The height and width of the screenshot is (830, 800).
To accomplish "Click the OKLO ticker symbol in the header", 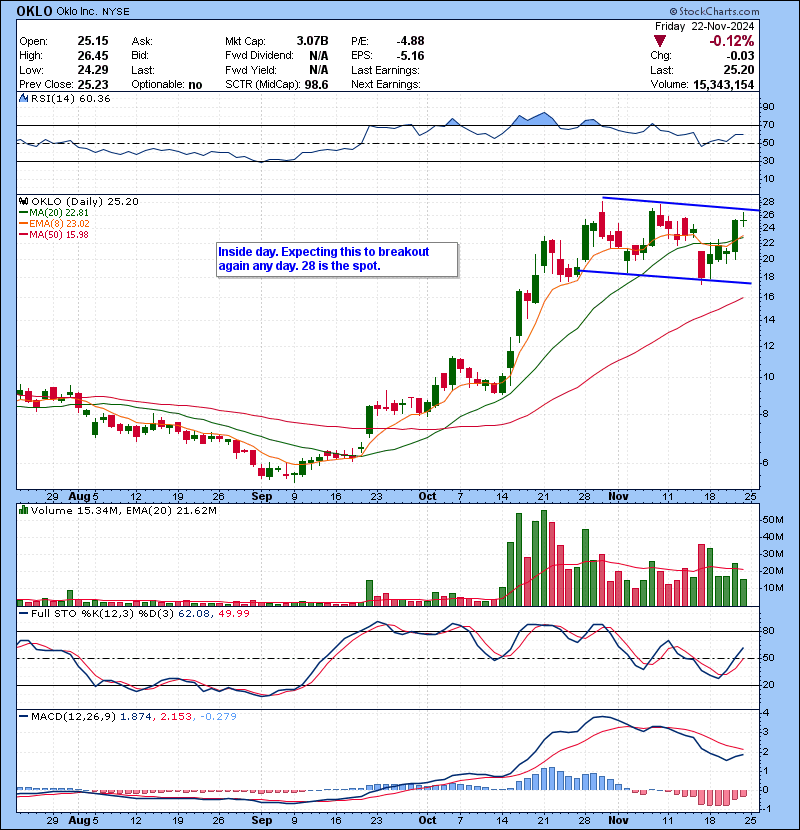I will click(34, 11).
